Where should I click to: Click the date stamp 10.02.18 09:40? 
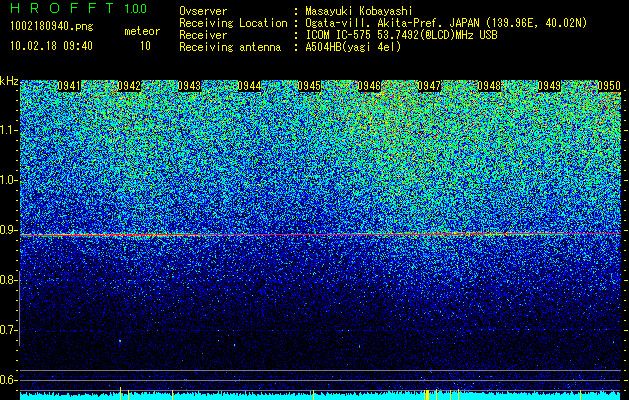(51, 46)
